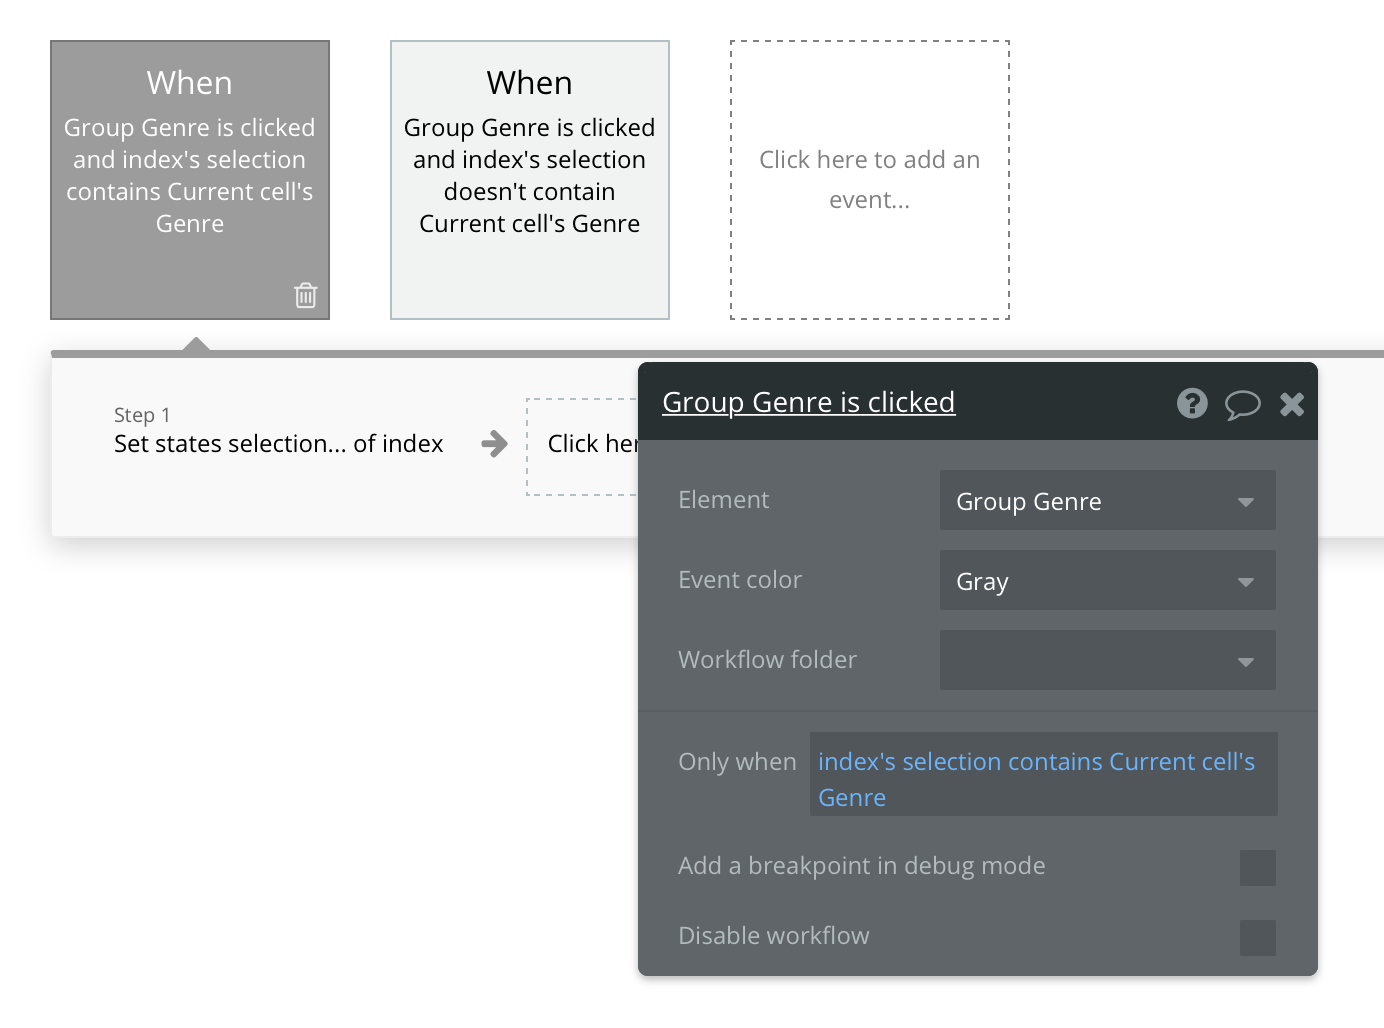Click the arrow after Step 1

click(494, 443)
